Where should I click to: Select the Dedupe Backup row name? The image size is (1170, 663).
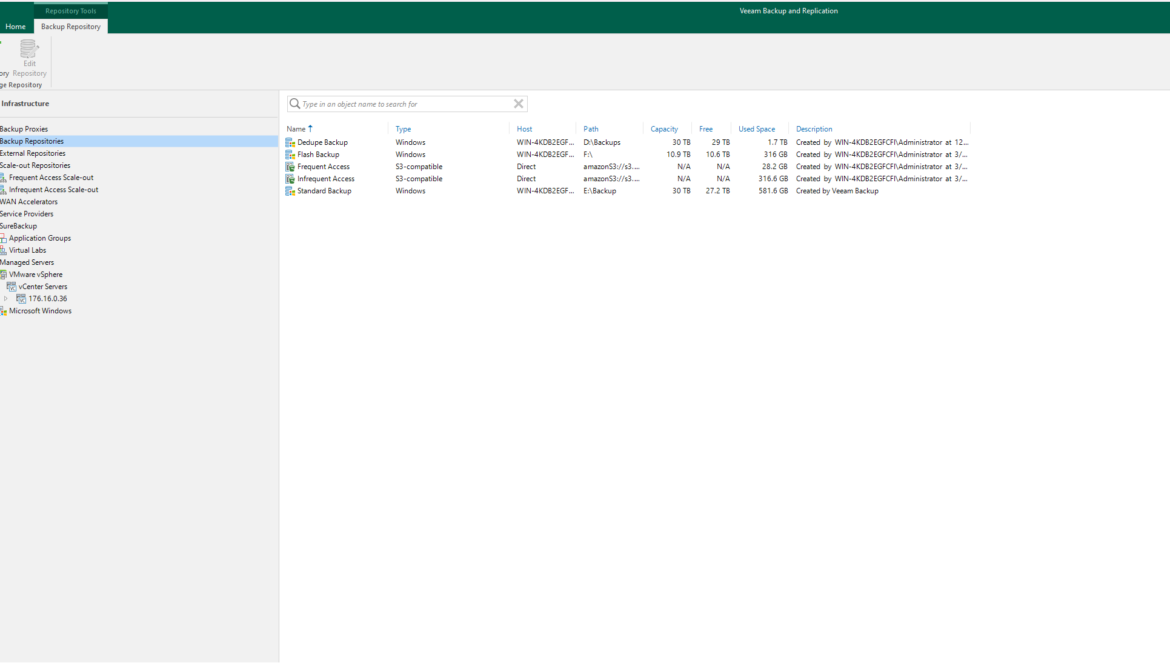pyautogui.click(x=322, y=142)
